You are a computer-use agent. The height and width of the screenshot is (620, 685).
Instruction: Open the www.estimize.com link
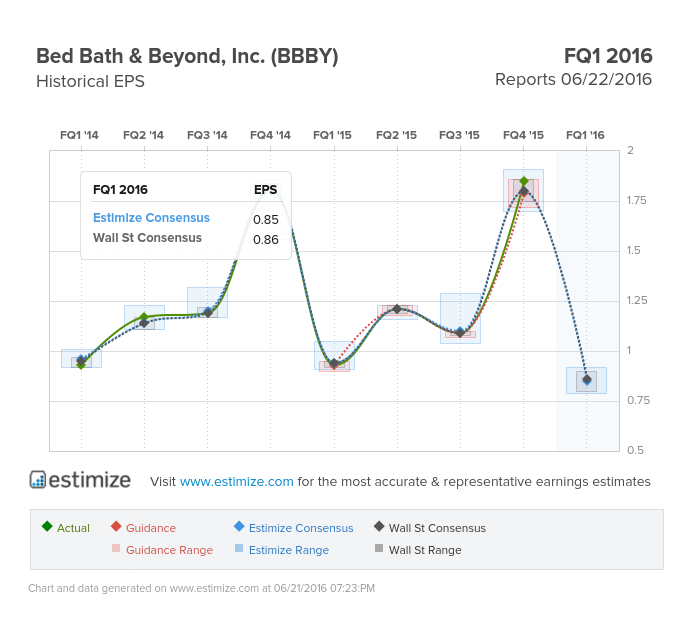(236, 481)
